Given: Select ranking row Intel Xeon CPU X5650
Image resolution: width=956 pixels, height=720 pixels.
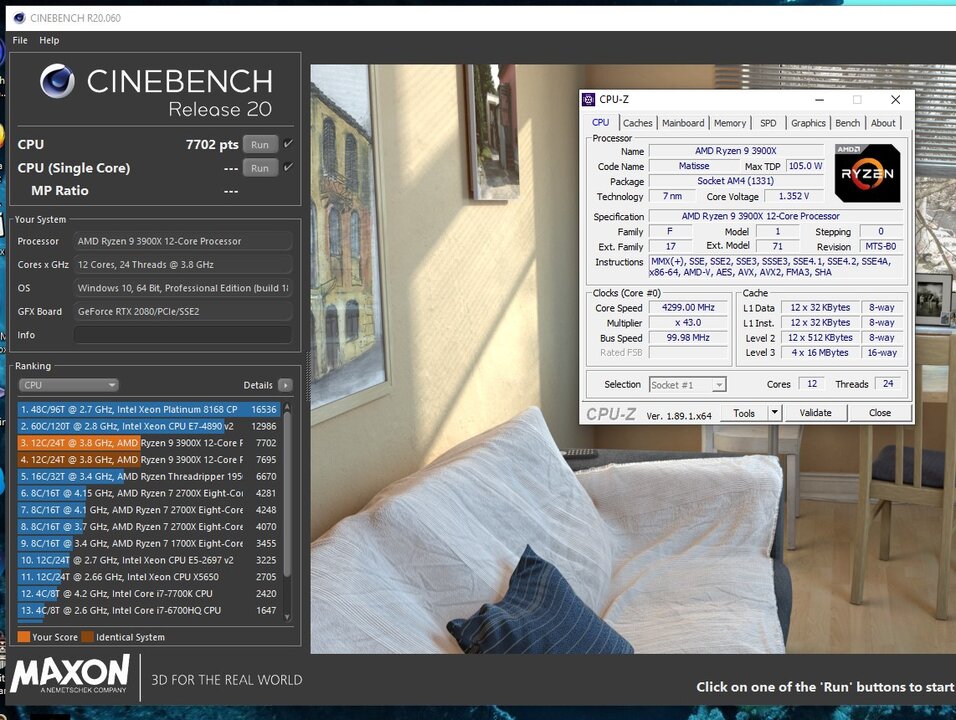Looking at the screenshot, I should (149, 577).
